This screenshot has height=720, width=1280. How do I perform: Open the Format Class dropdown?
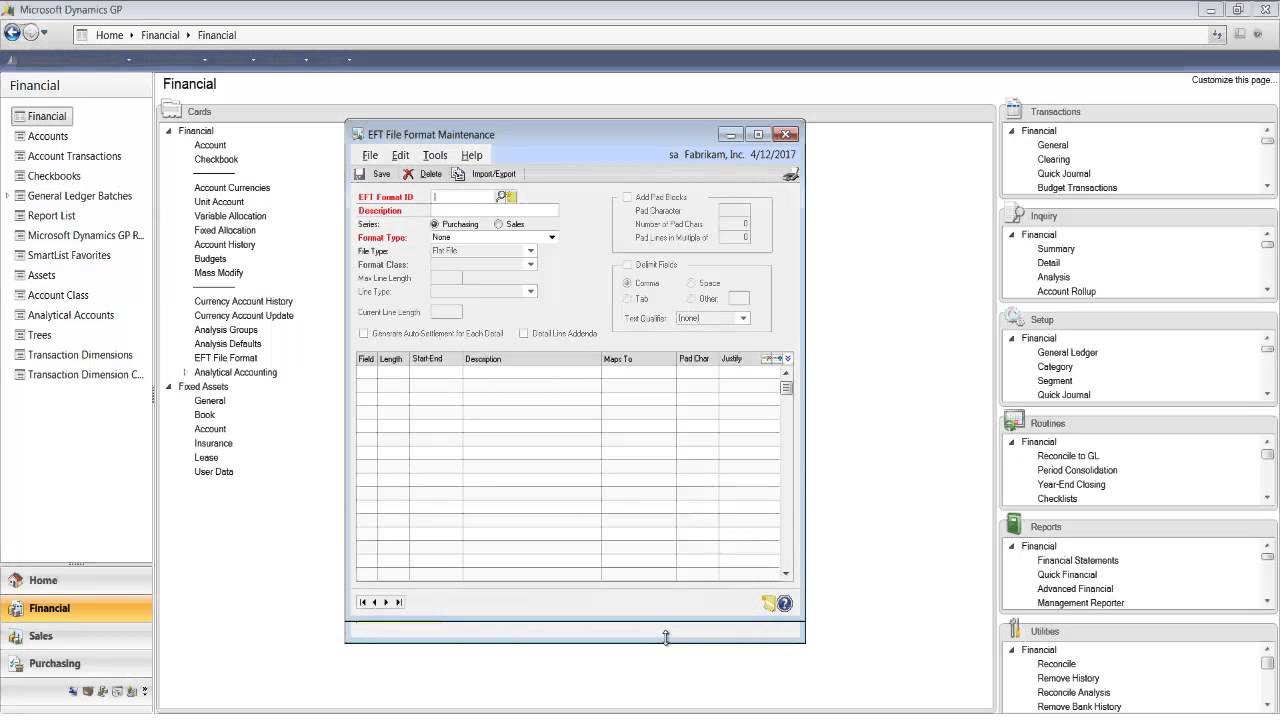coord(531,265)
